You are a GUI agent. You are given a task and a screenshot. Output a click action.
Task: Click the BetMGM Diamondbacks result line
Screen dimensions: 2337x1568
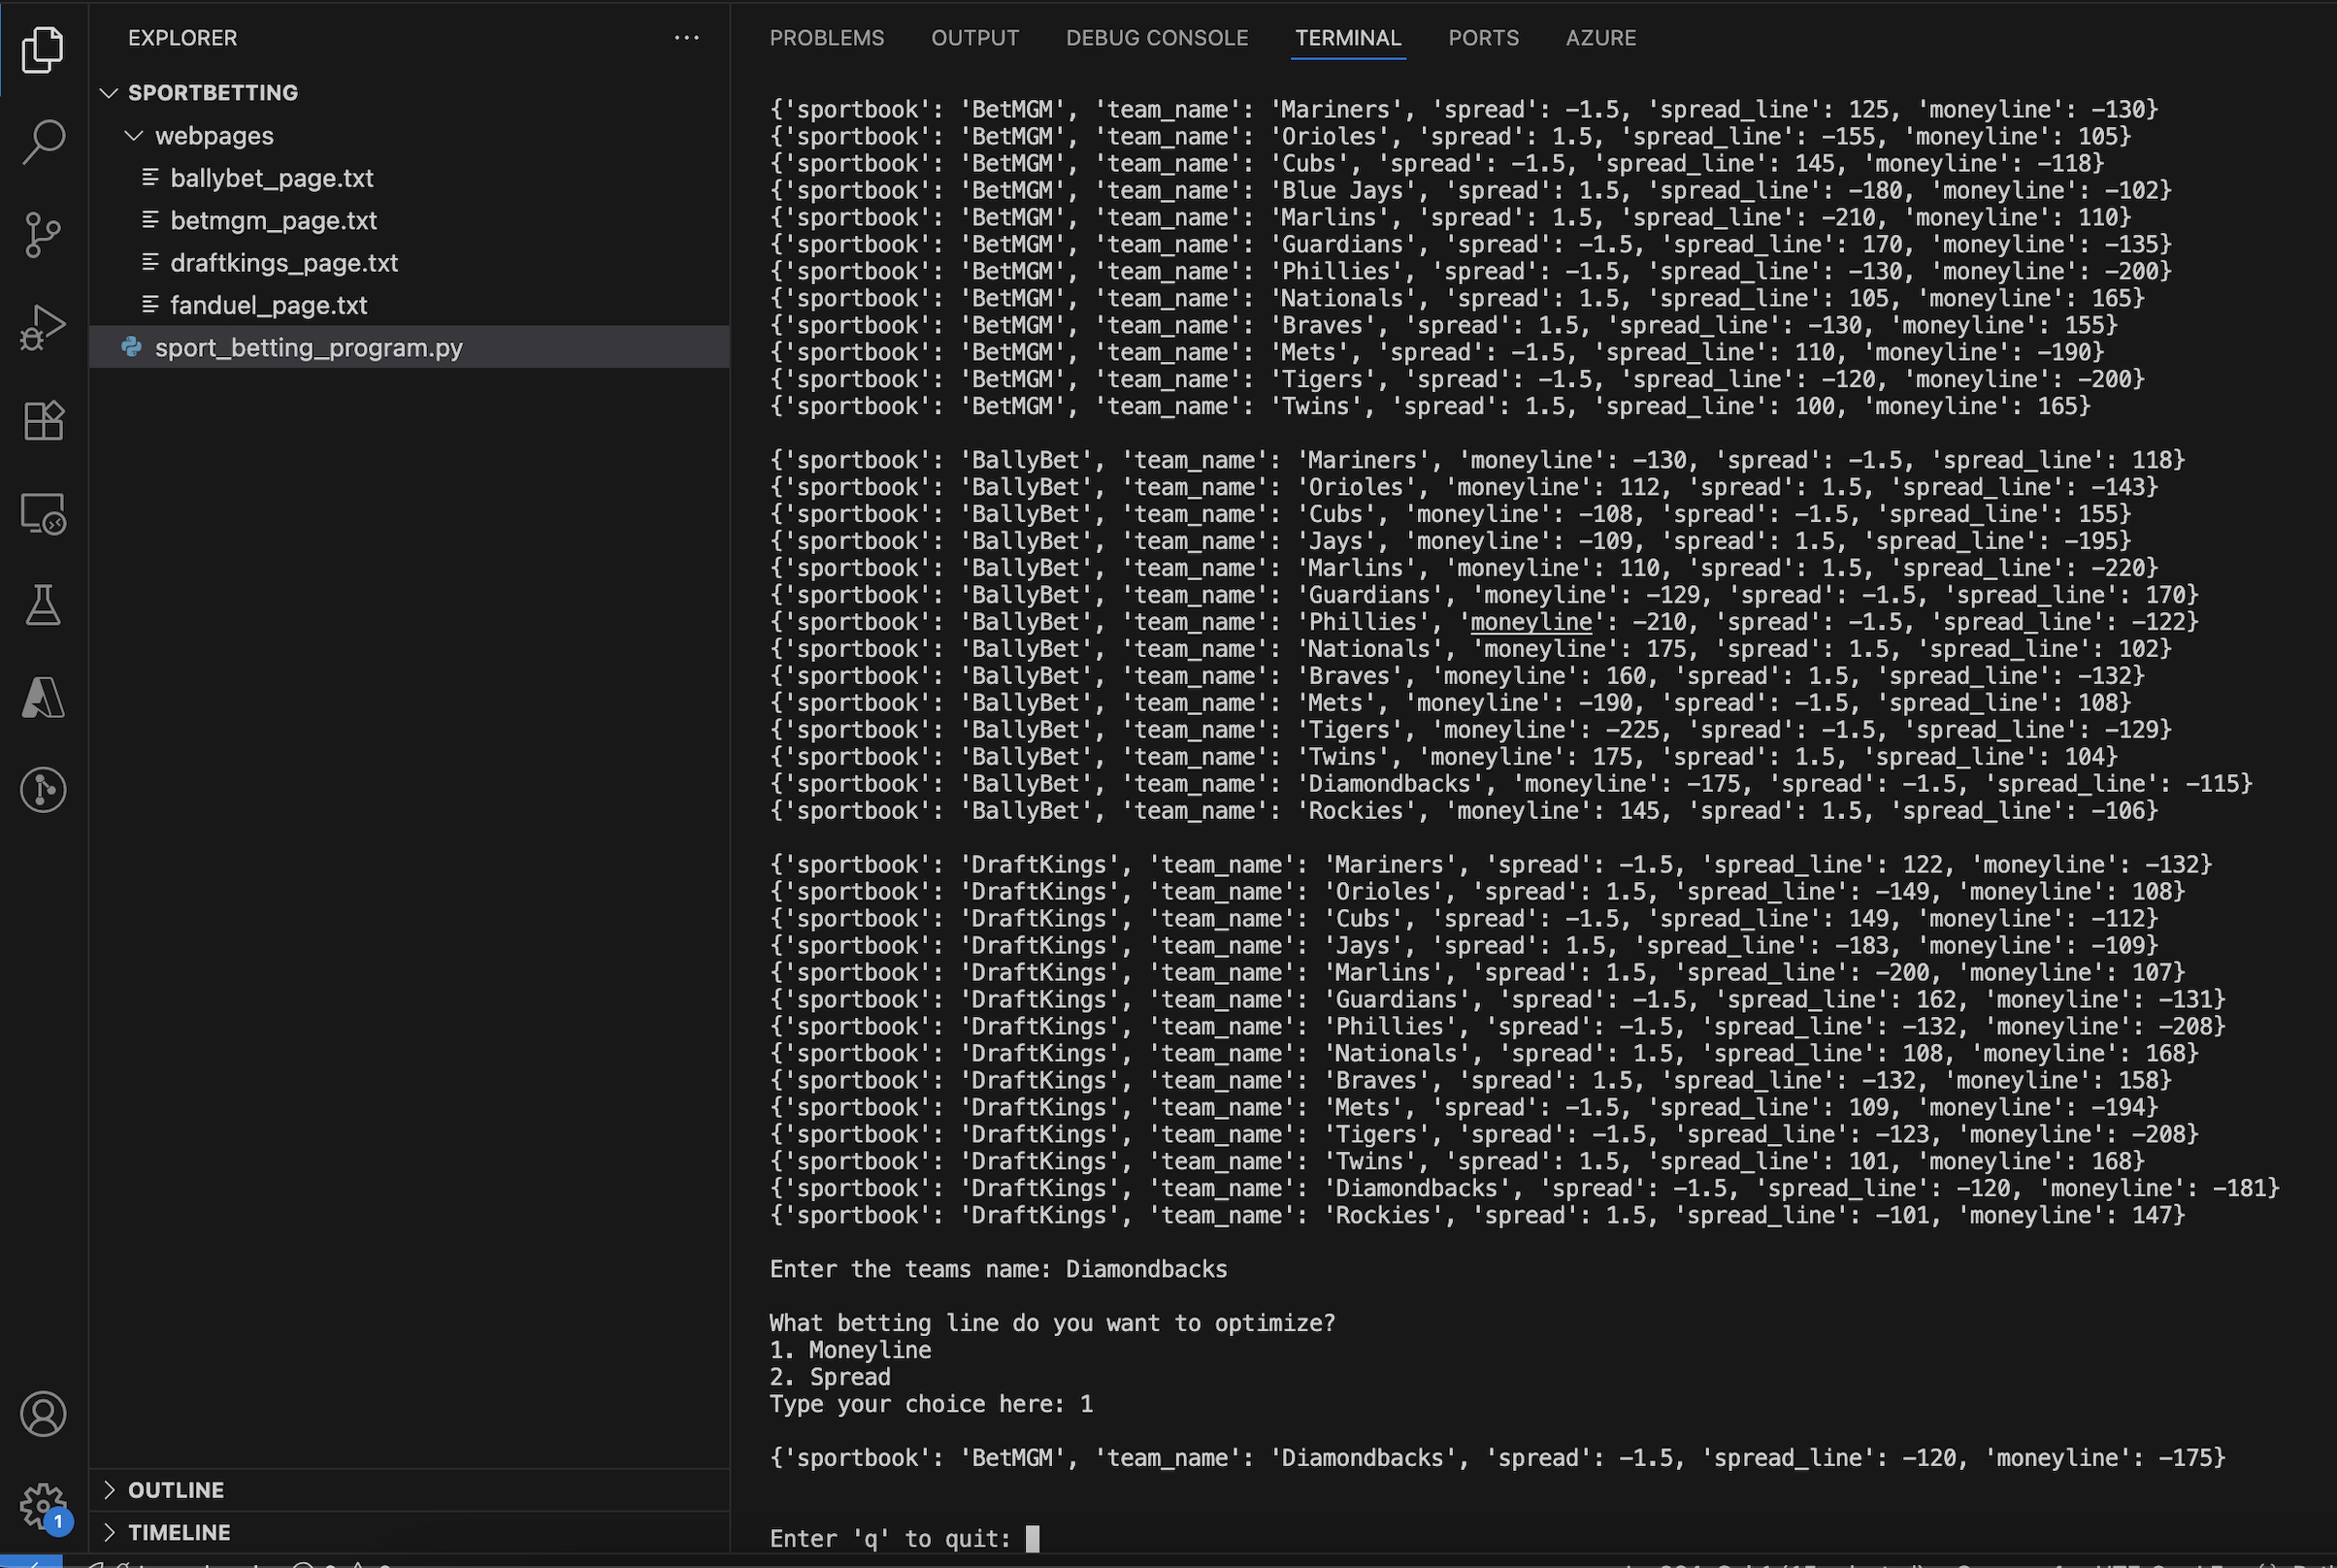click(1497, 1458)
